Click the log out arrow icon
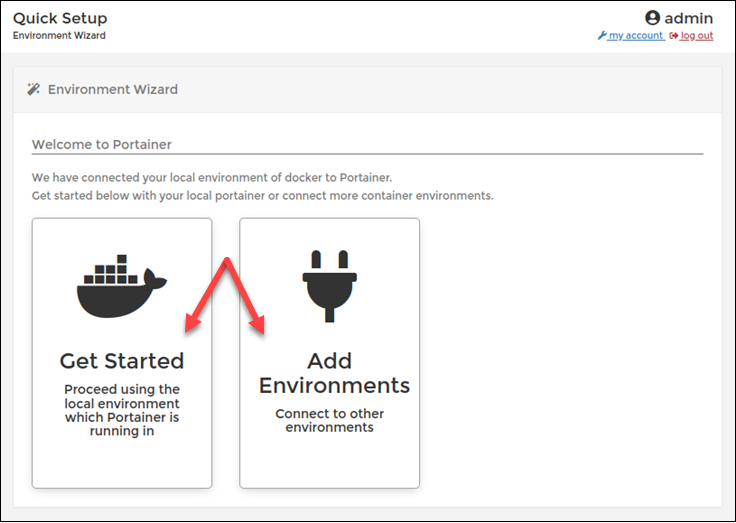 pyautogui.click(x=674, y=36)
